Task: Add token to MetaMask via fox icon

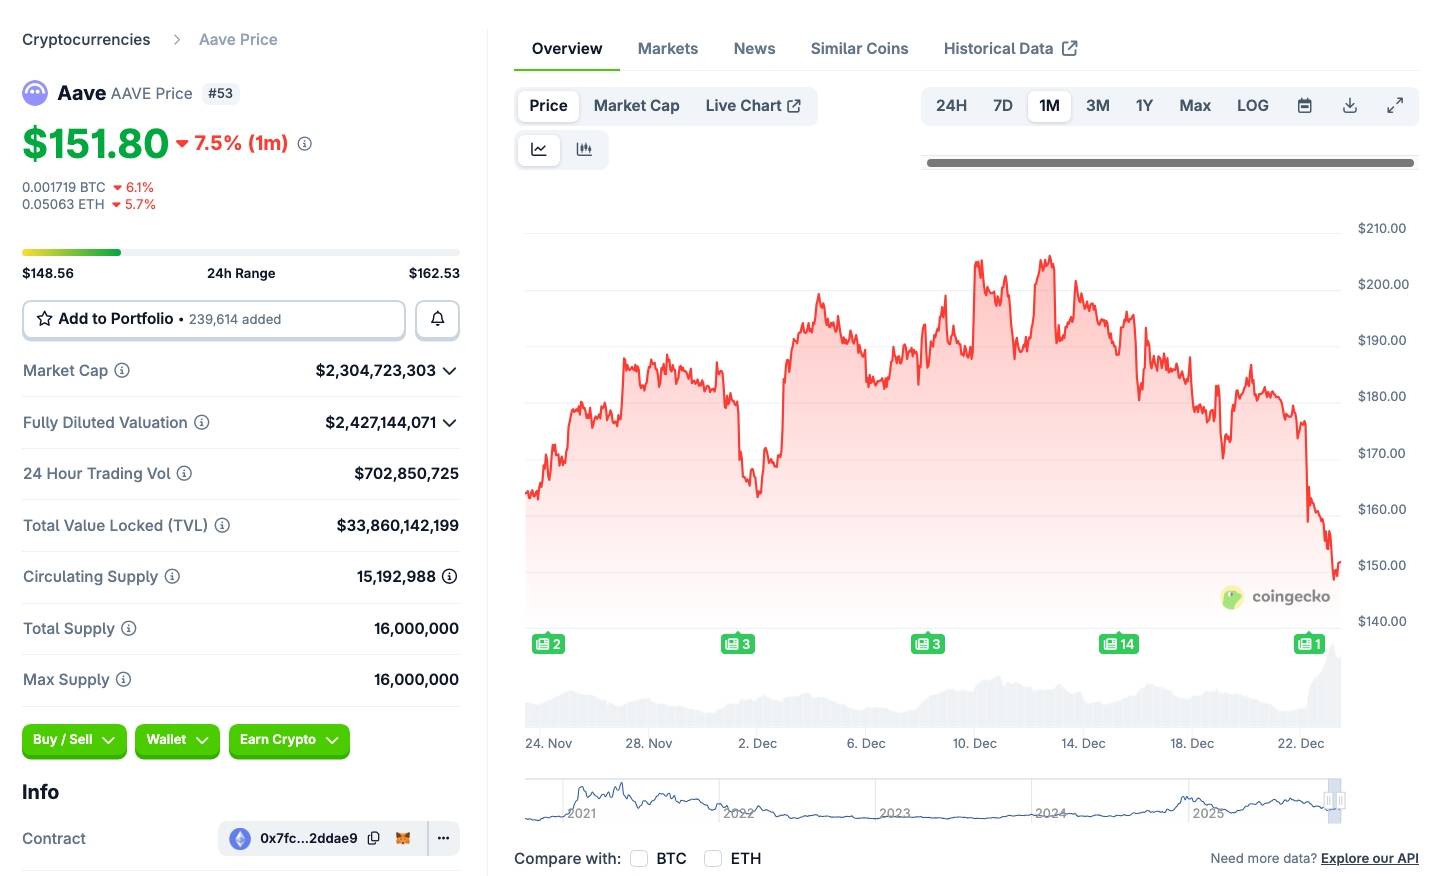Action: [x=403, y=838]
